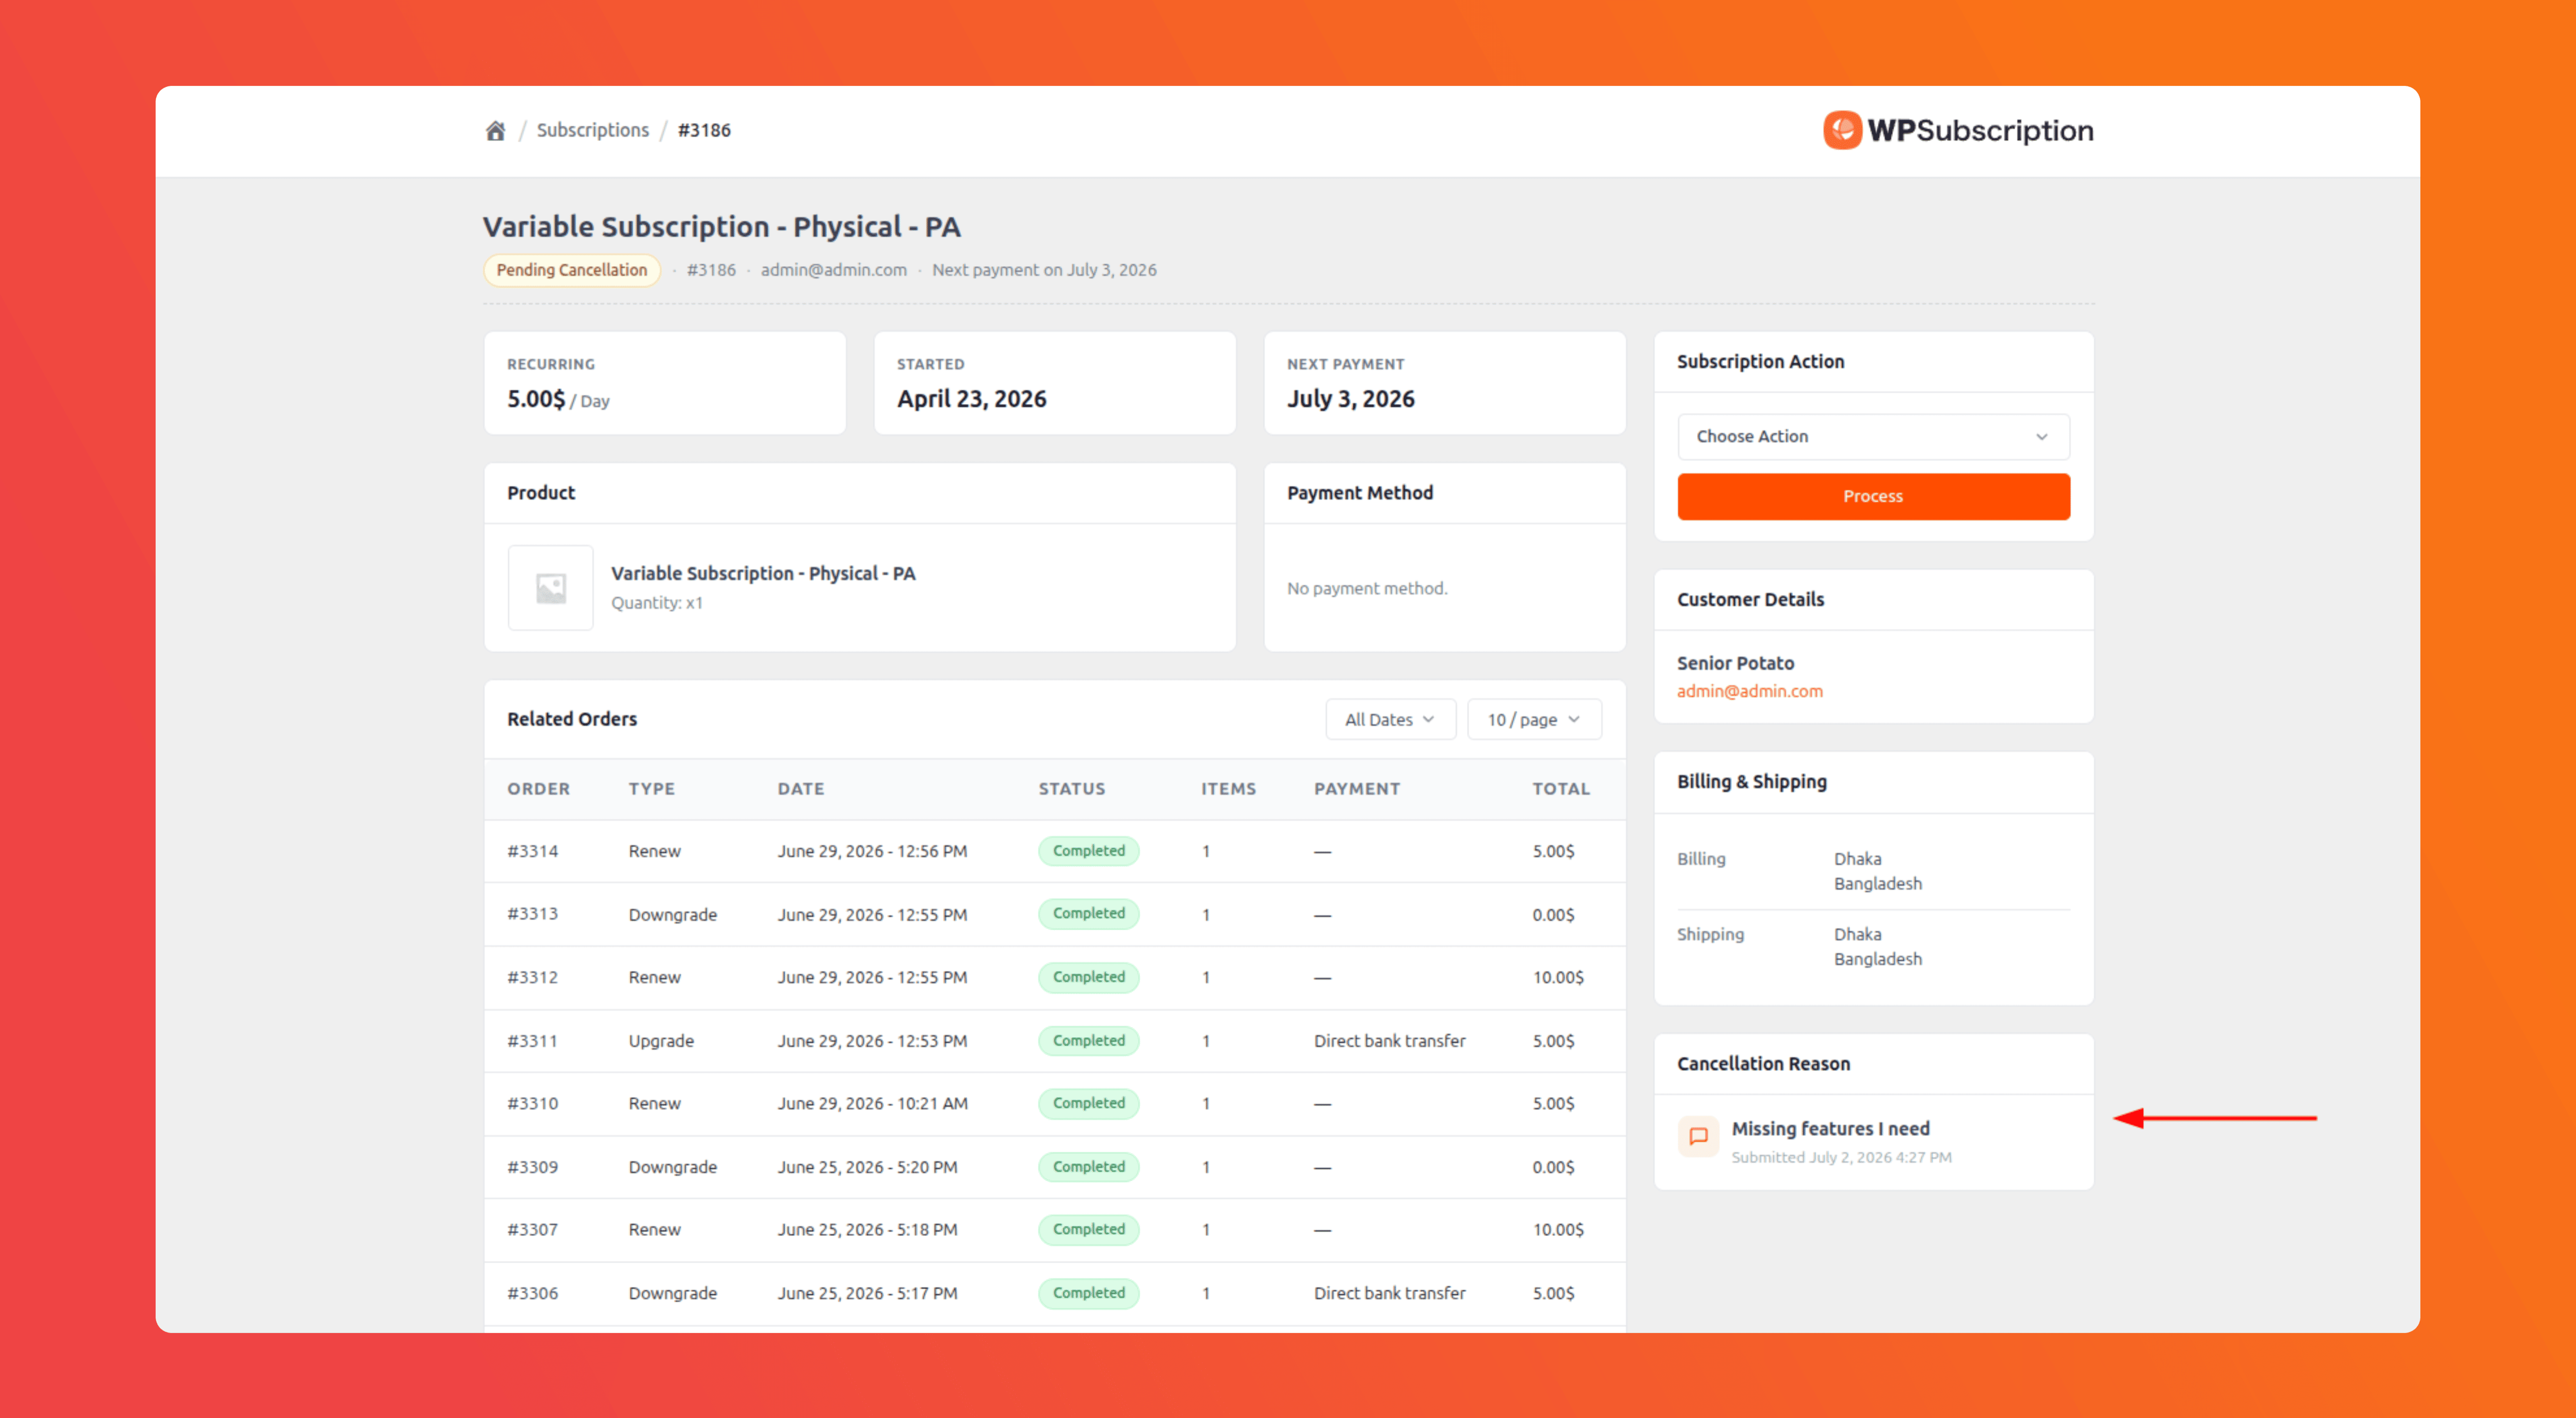Click the orange Process button
Viewport: 2576px width, 1418px height.
click(1873, 497)
